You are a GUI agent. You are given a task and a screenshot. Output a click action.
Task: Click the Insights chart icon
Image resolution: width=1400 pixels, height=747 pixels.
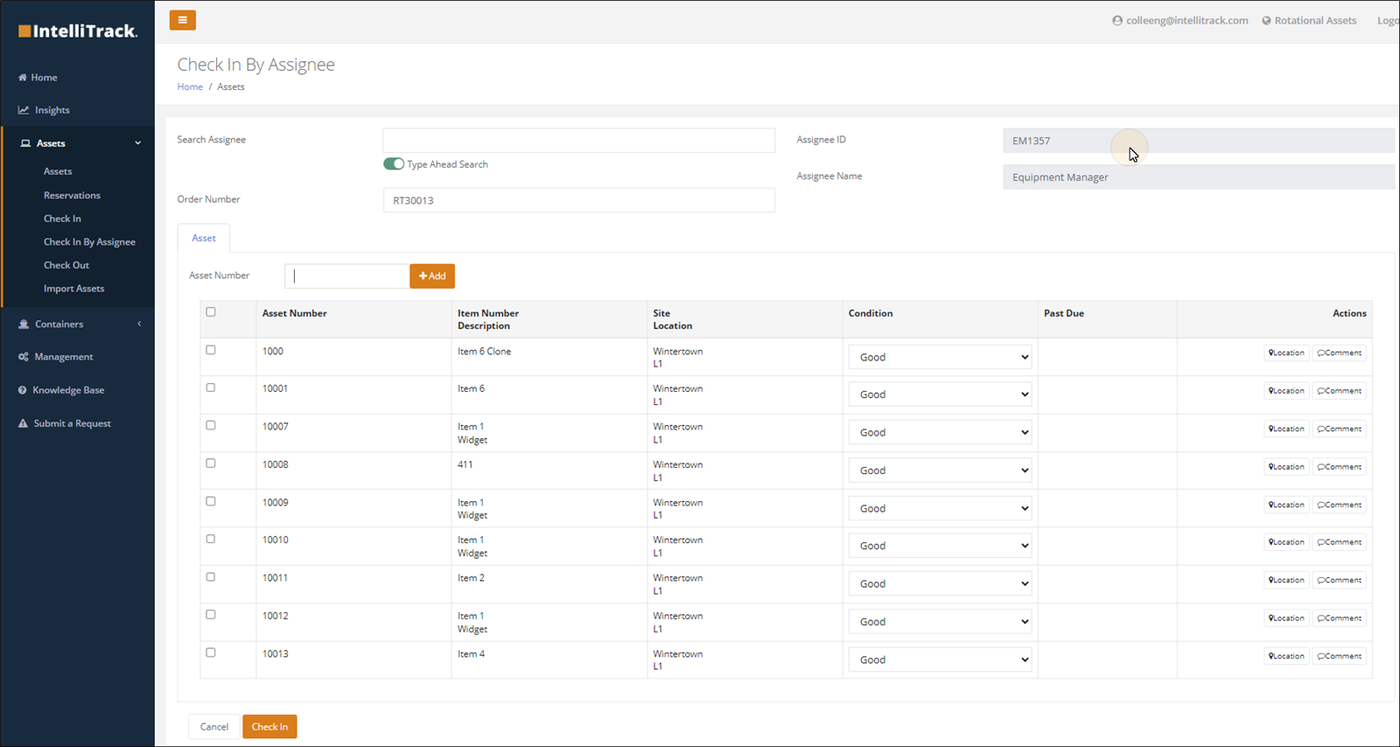[23, 110]
